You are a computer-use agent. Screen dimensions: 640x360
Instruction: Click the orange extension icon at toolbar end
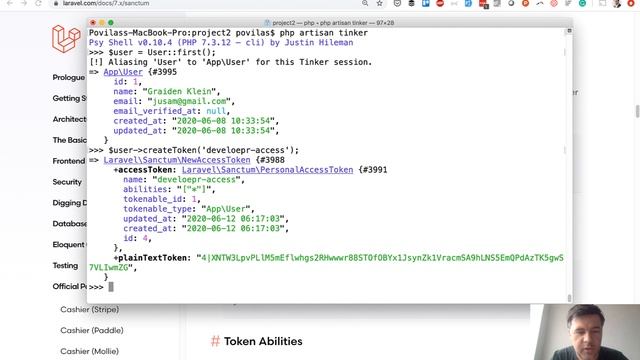[631, 3]
